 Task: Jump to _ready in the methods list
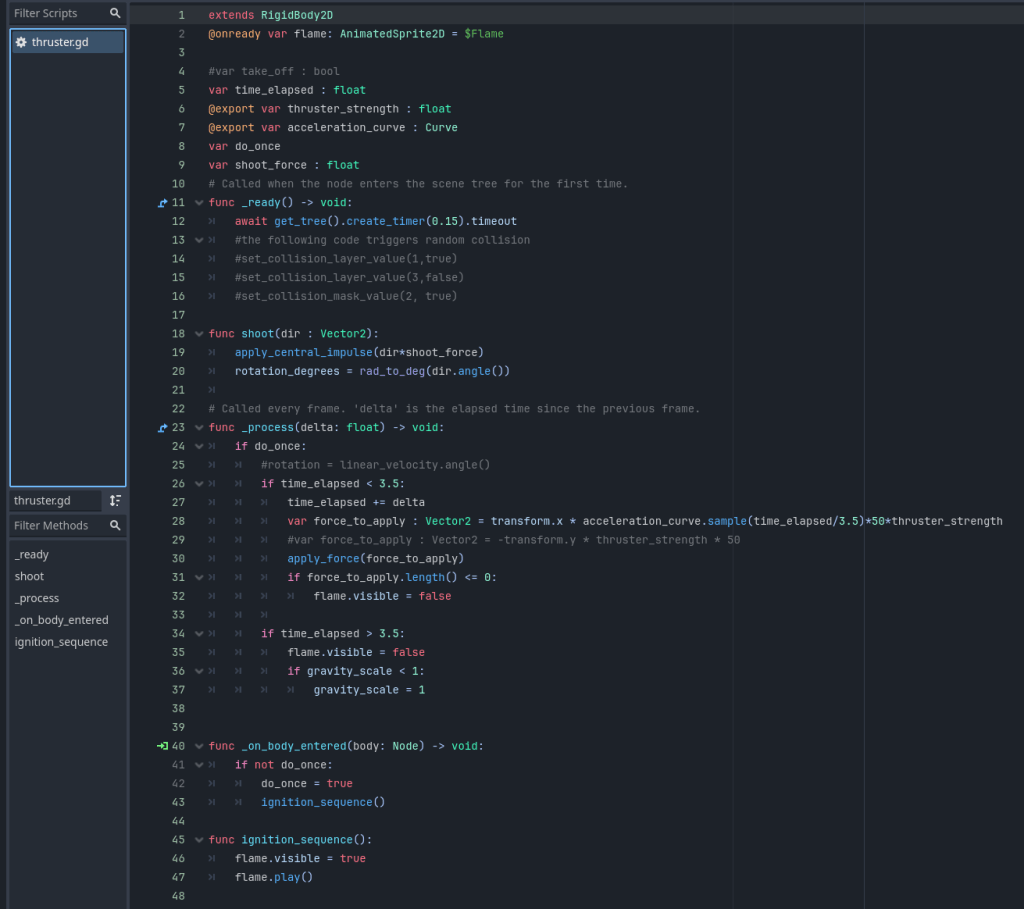tap(32, 555)
